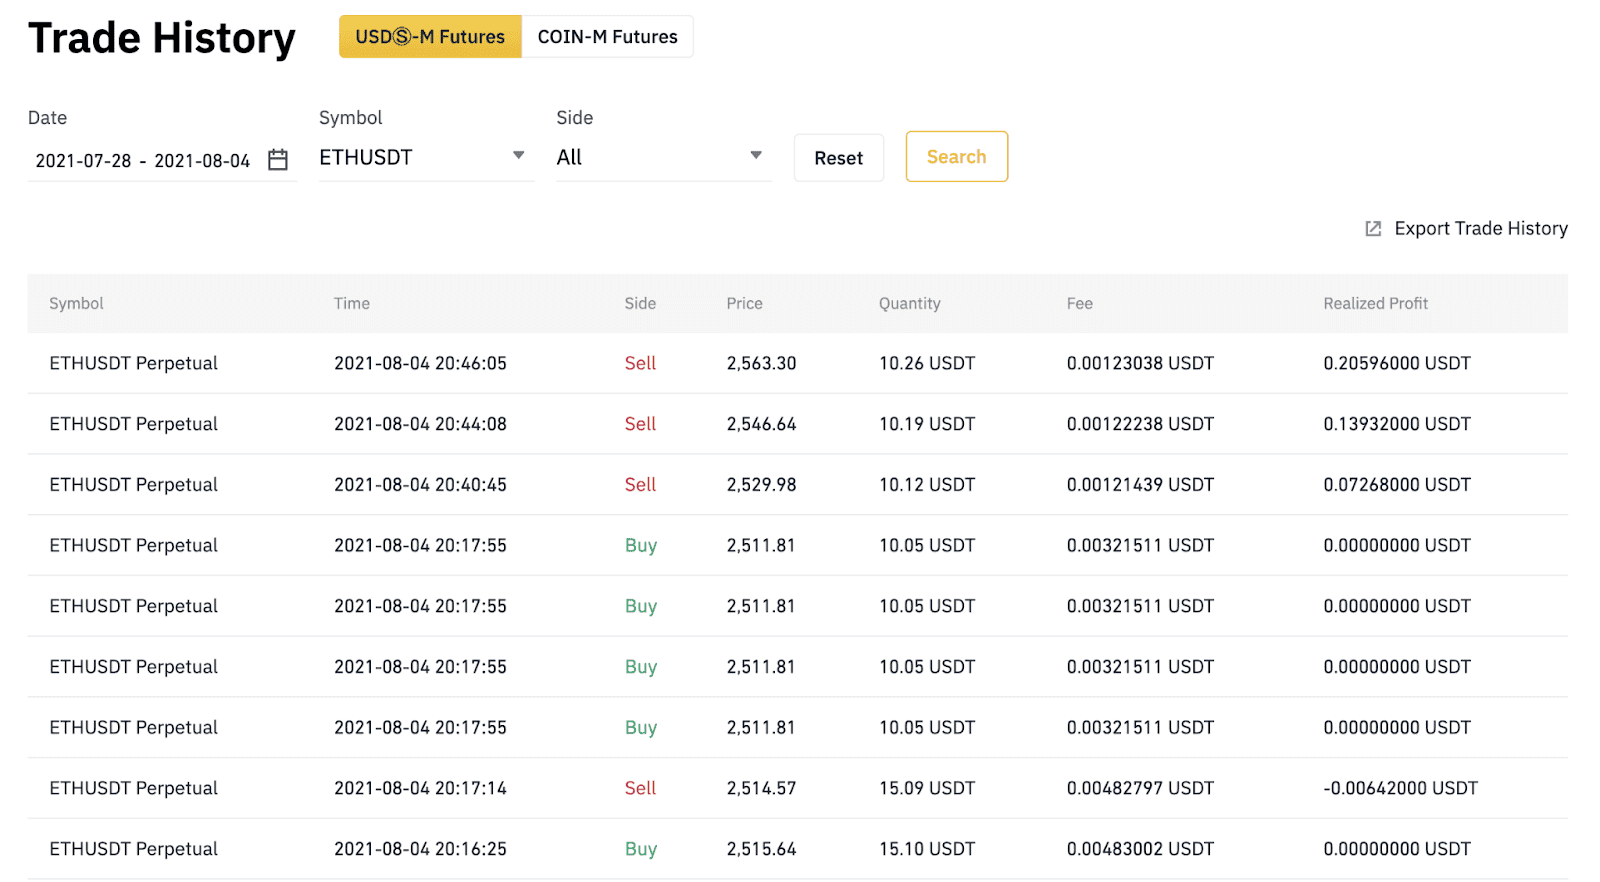This screenshot has height=882, width=1600.
Task: Click the Reset button
Action: (x=838, y=158)
